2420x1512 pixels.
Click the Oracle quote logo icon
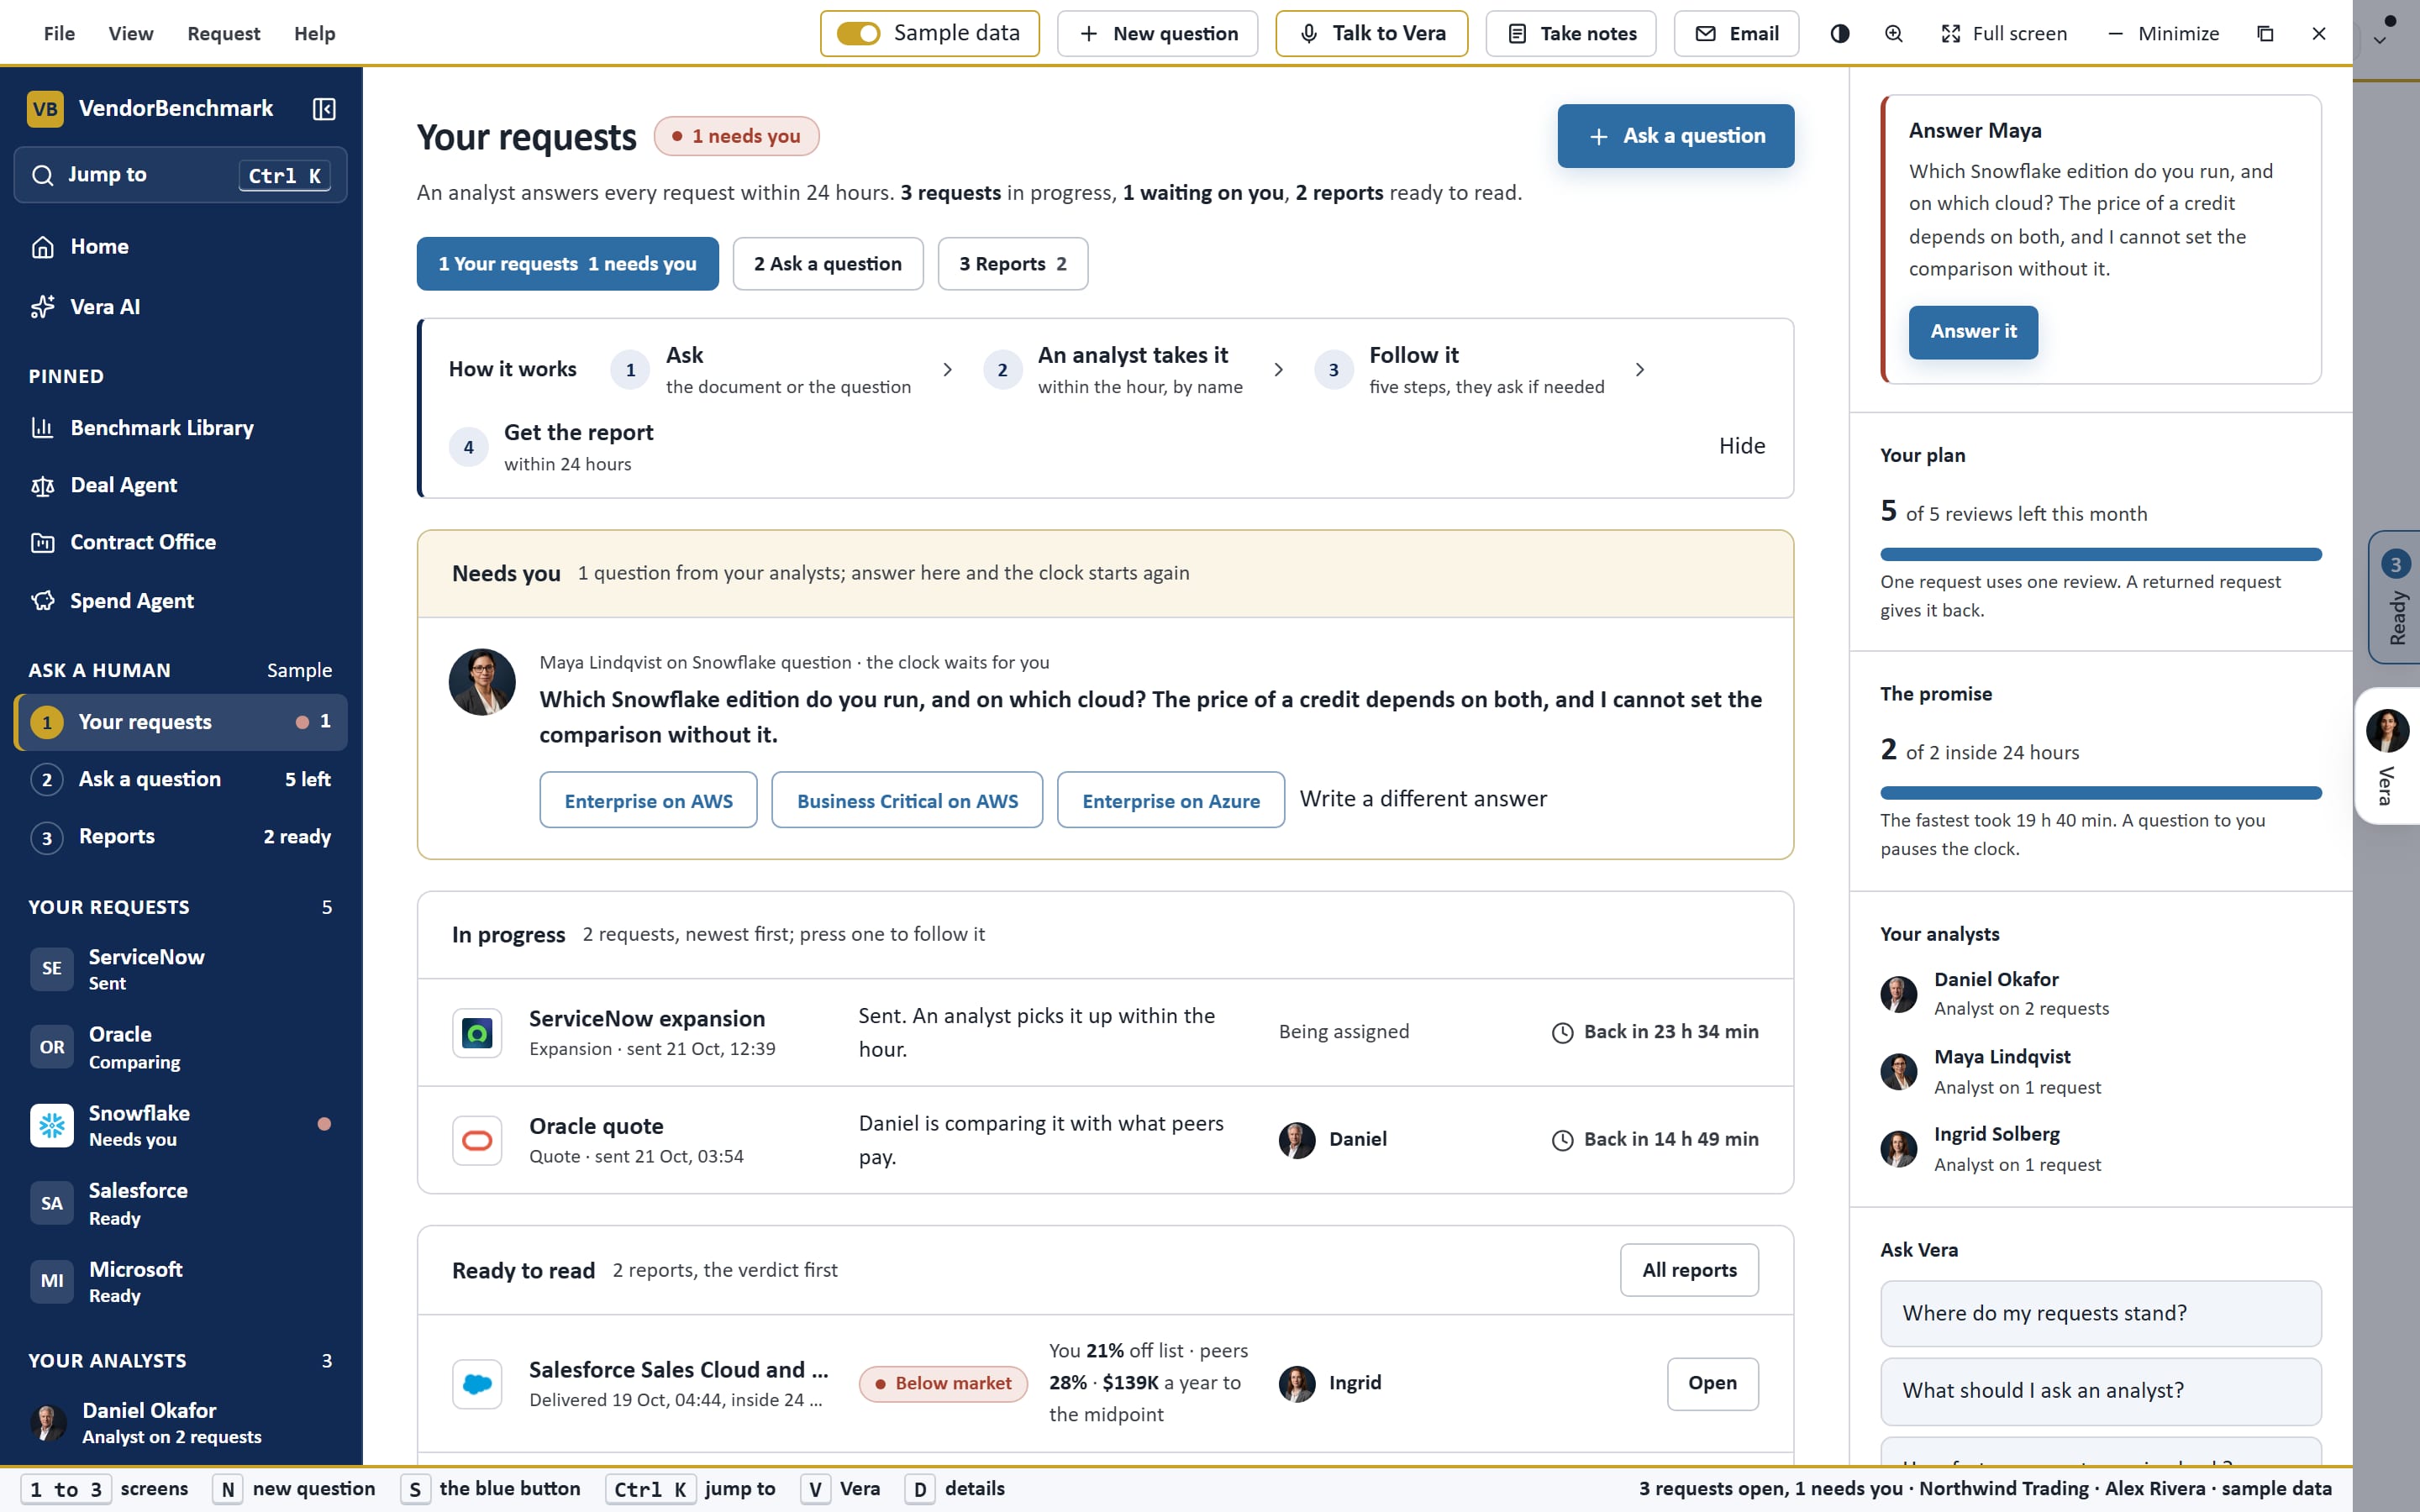point(477,1140)
